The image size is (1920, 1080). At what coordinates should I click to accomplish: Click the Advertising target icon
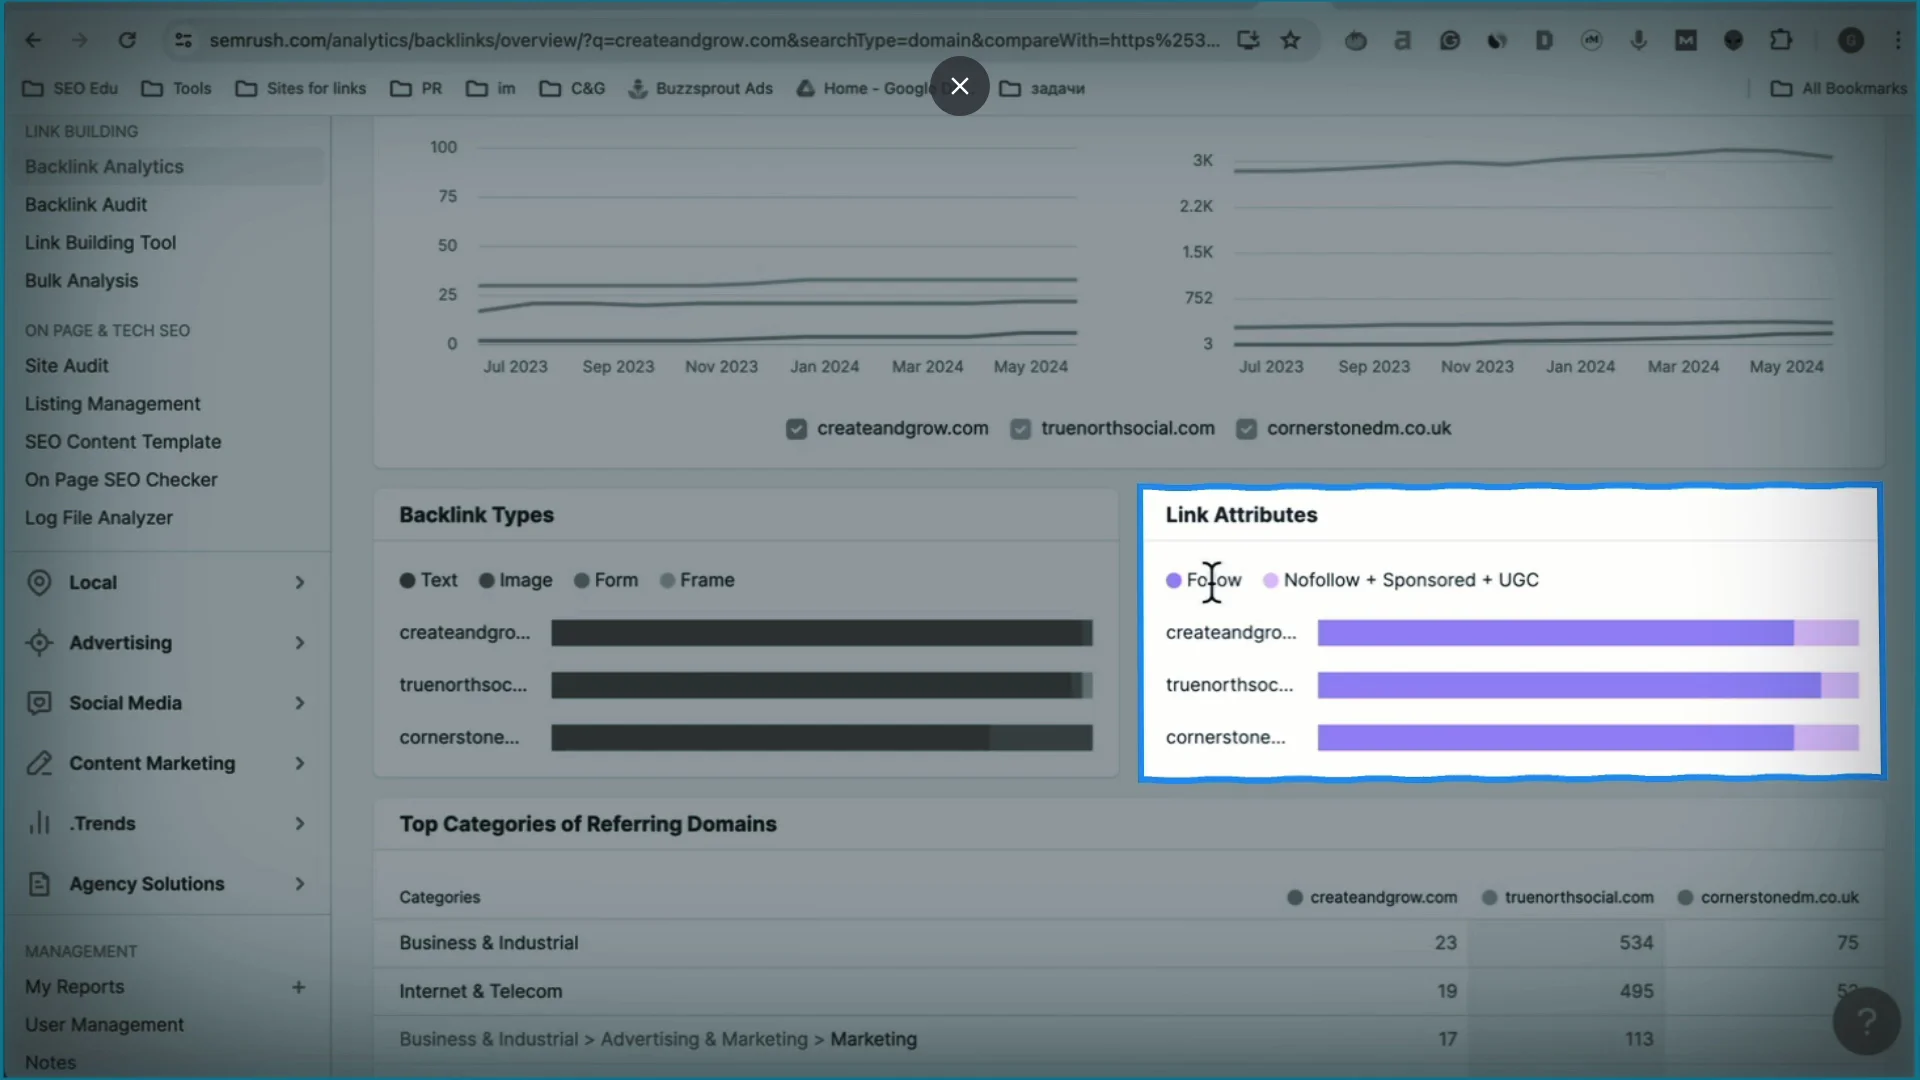39,643
